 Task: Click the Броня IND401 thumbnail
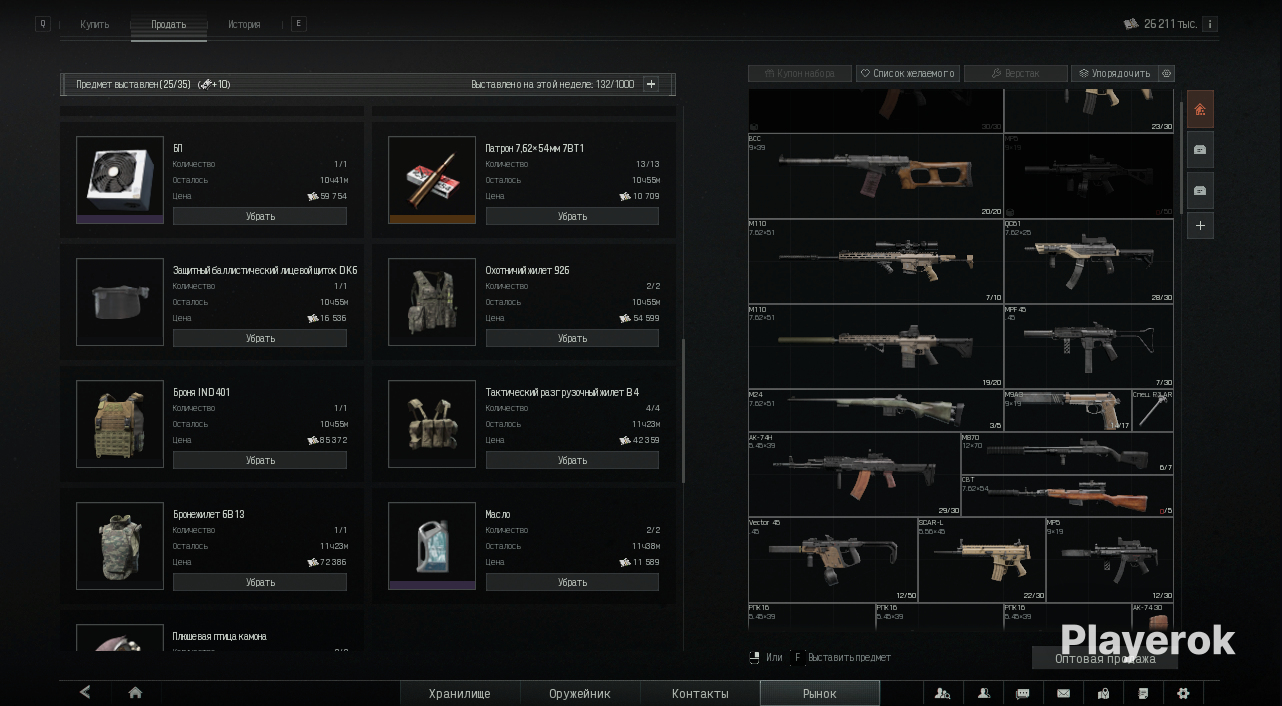[120, 424]
